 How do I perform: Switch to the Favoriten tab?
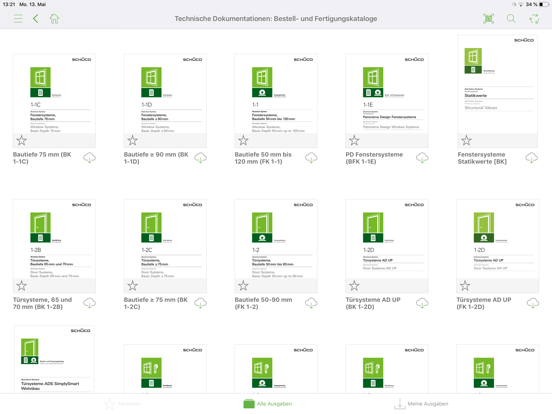click(122, 404)
